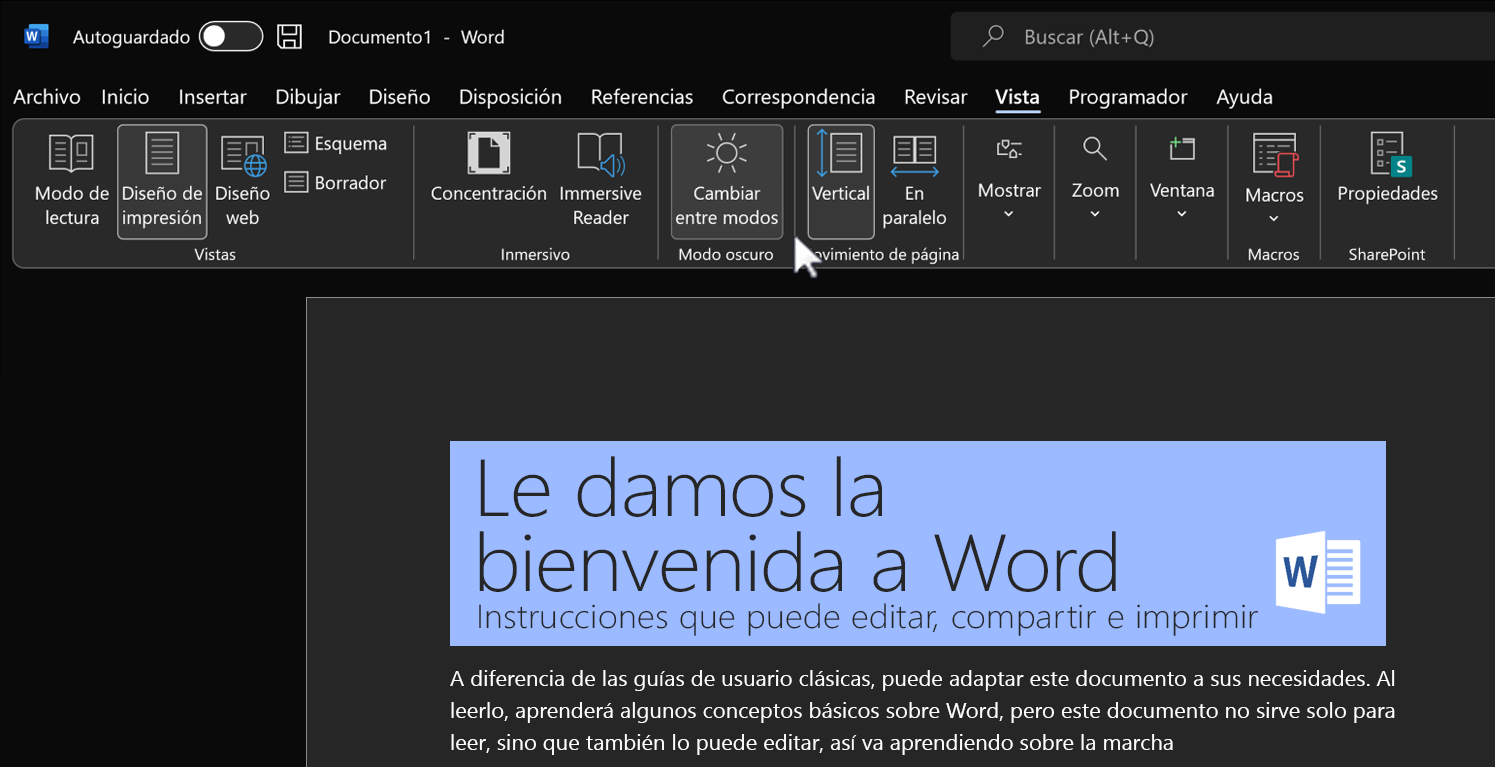Image resolution: width=1495 pixels, height=767 pixels.
Task: Switch to Diseño web view
Action: [x=242, y=181]
